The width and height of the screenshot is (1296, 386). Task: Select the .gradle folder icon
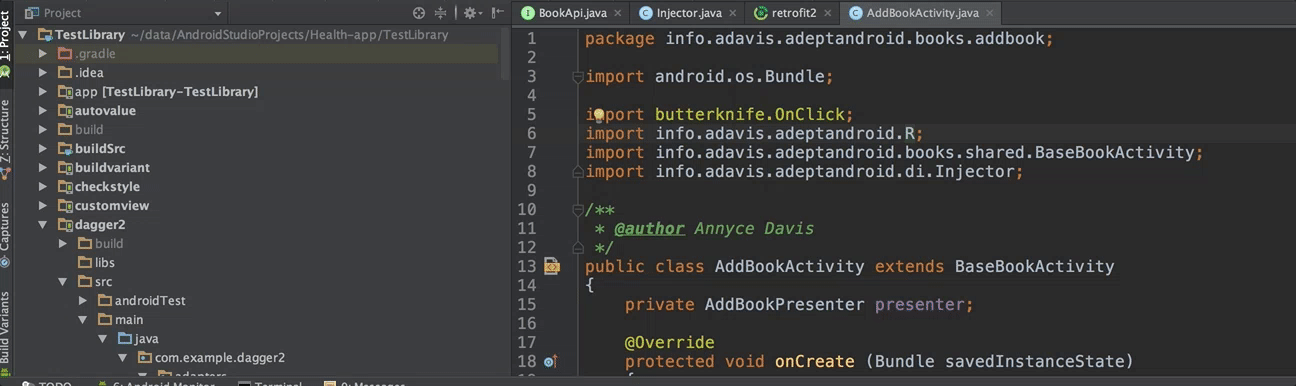click(x=65, y=53)
